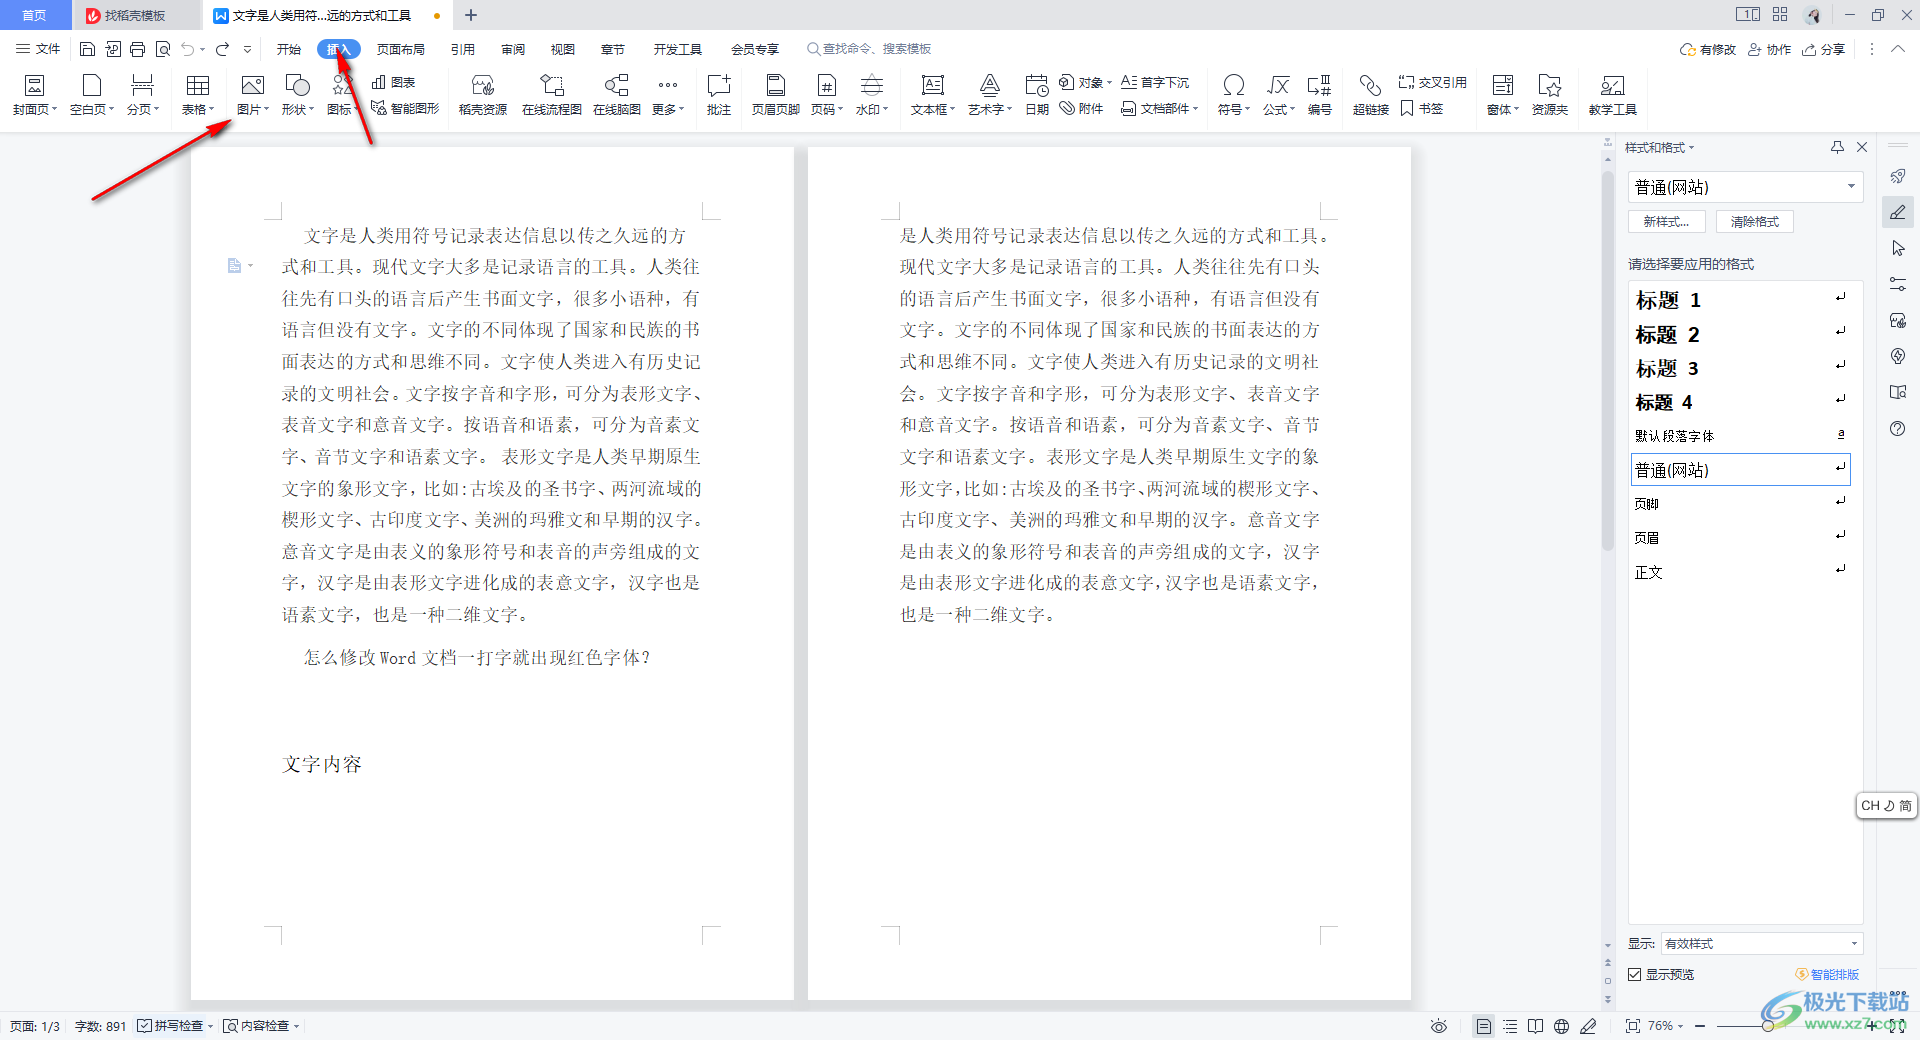This screenshot has height=1040, width=1920.
Task: Apply the 标题 1 style
Action: 1740,300
